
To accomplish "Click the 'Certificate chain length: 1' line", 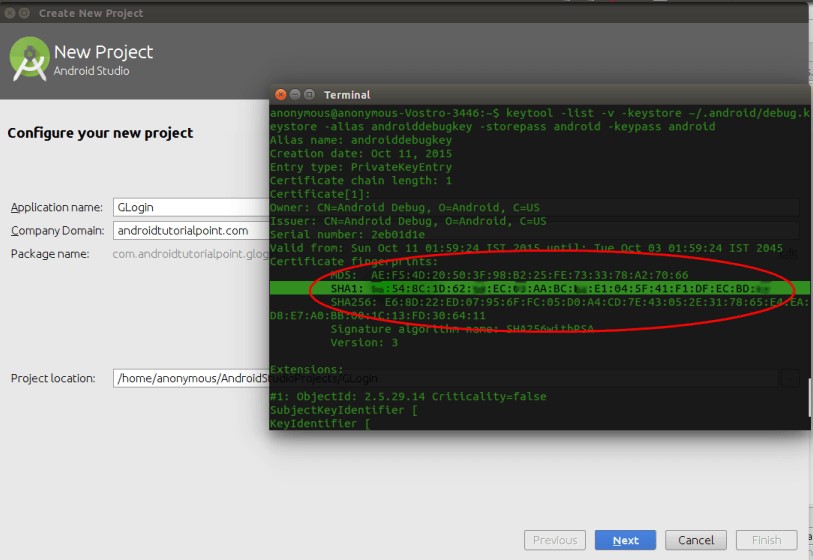I will click(x=360, y=180).
